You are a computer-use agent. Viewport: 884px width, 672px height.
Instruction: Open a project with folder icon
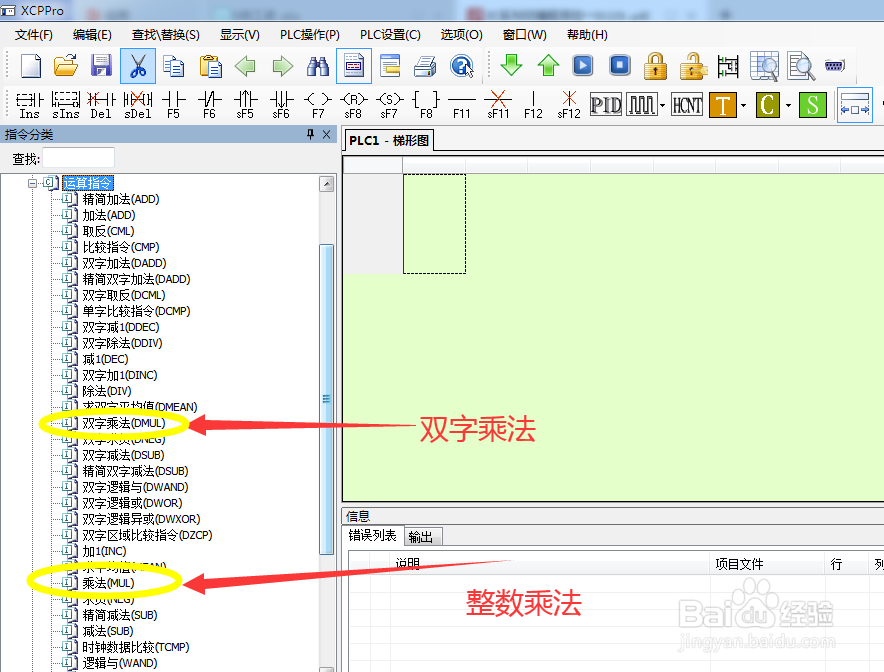66,66
